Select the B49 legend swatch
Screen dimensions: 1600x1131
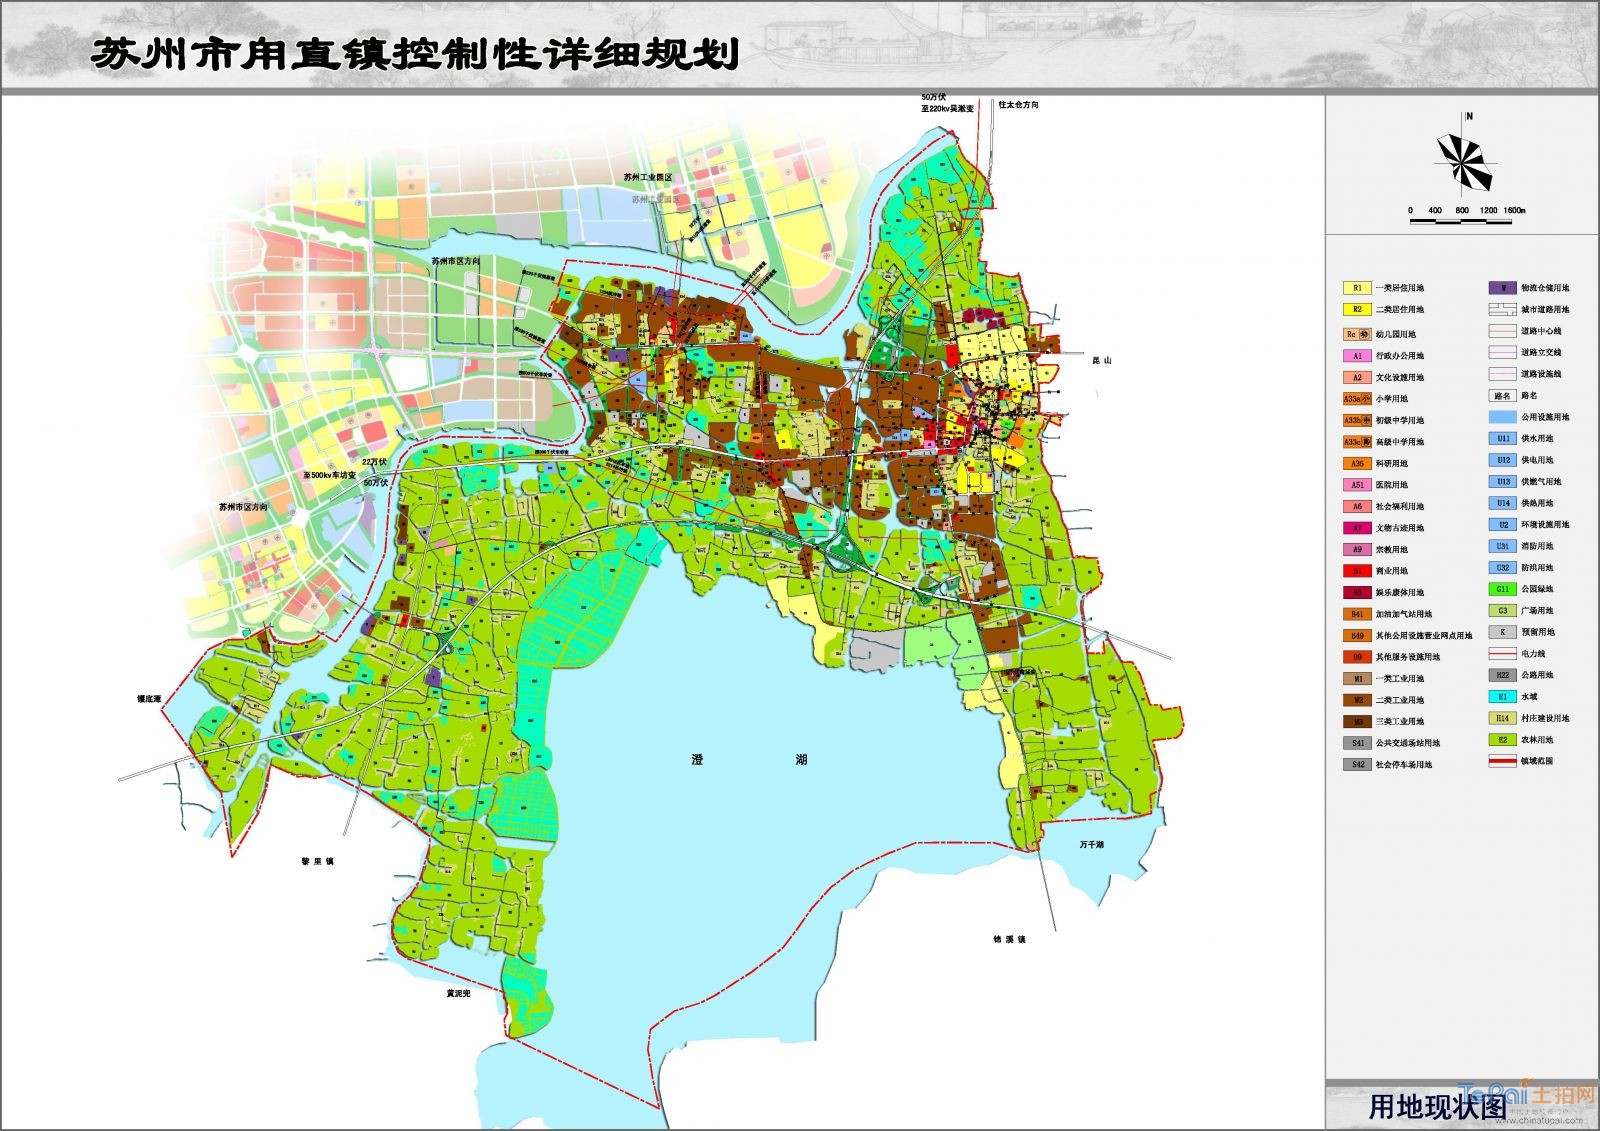[x=1357, y=636]
